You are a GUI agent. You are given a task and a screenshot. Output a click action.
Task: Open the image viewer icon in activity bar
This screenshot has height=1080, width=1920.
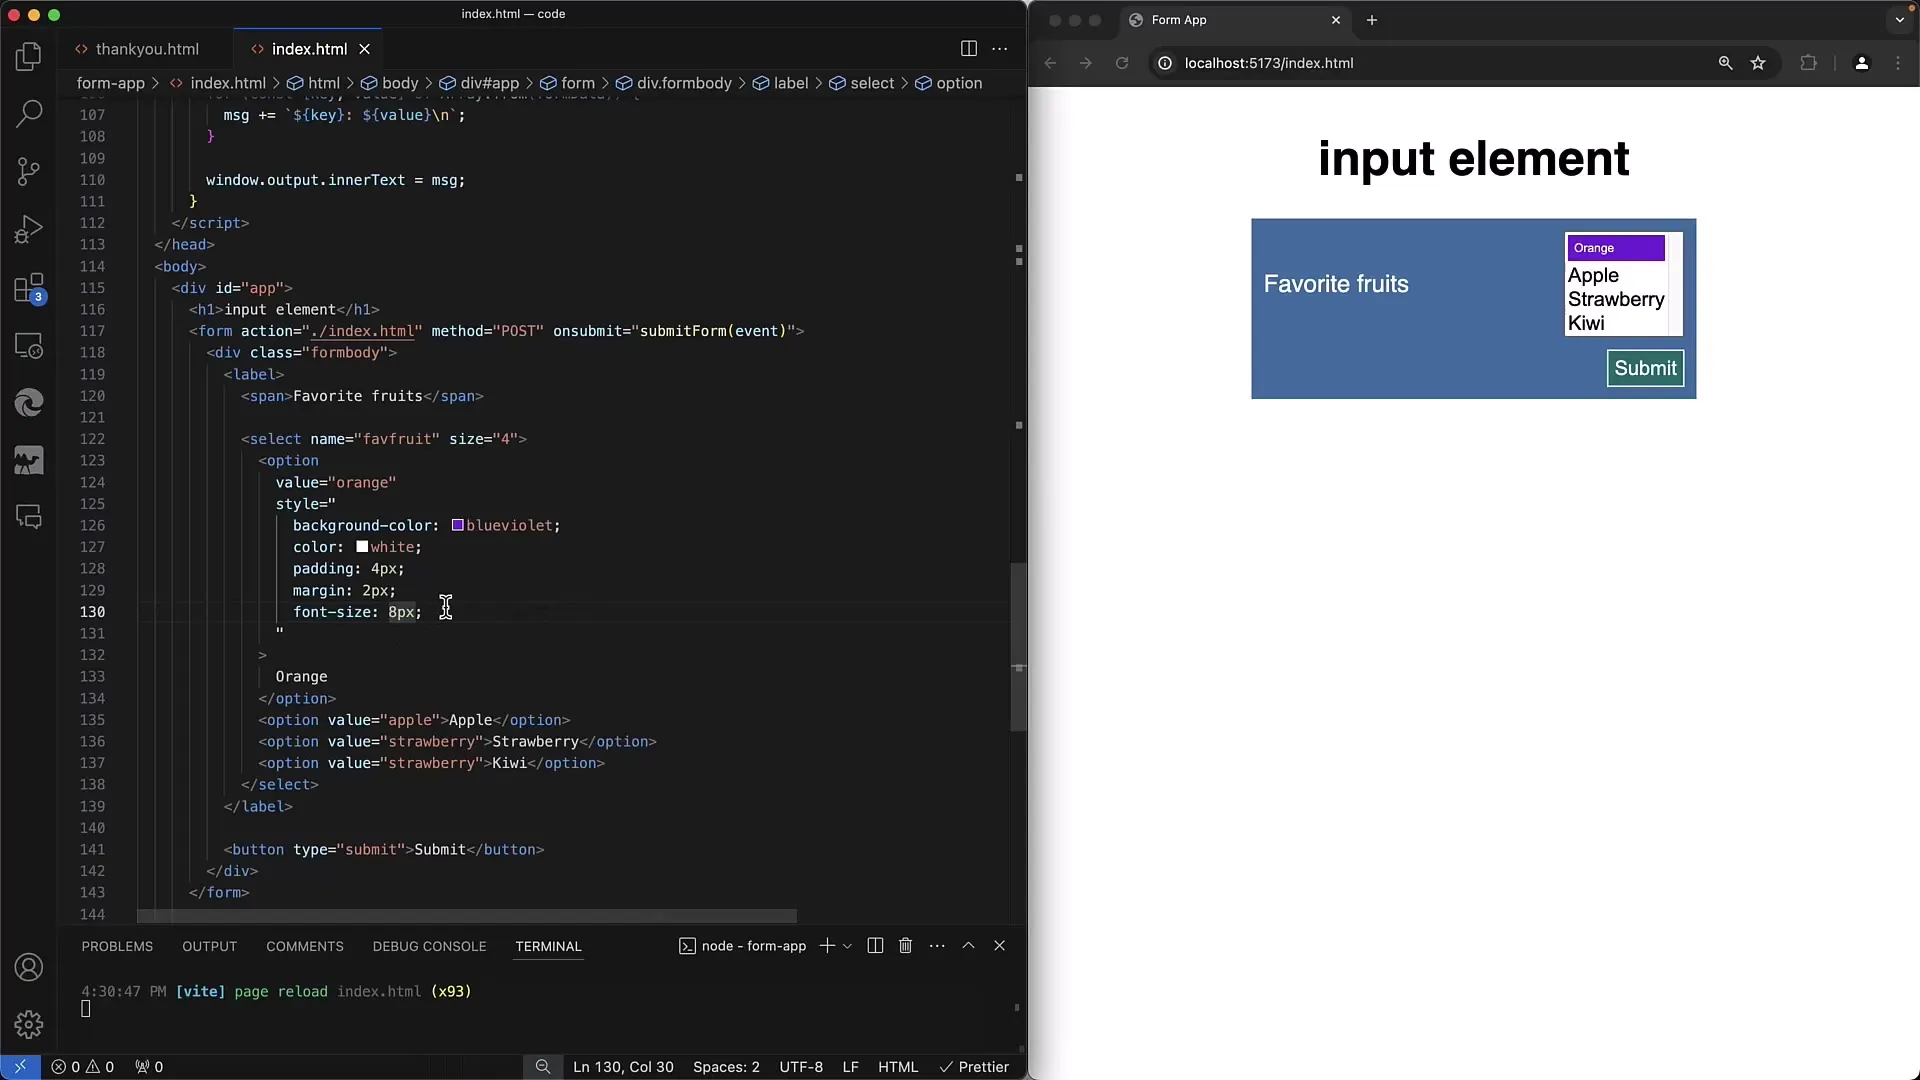coord(29,460)
